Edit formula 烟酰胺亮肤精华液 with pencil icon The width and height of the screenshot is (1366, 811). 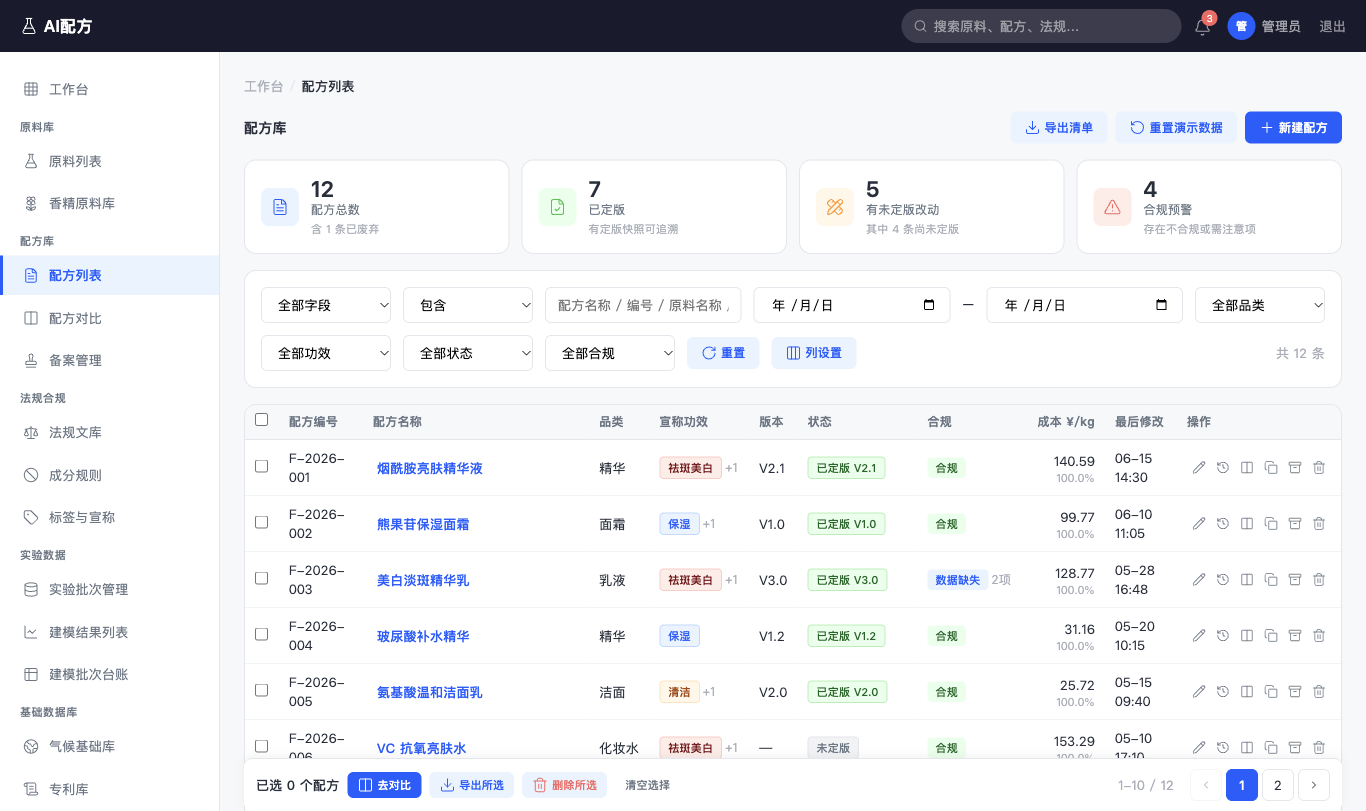point(1199,467)
